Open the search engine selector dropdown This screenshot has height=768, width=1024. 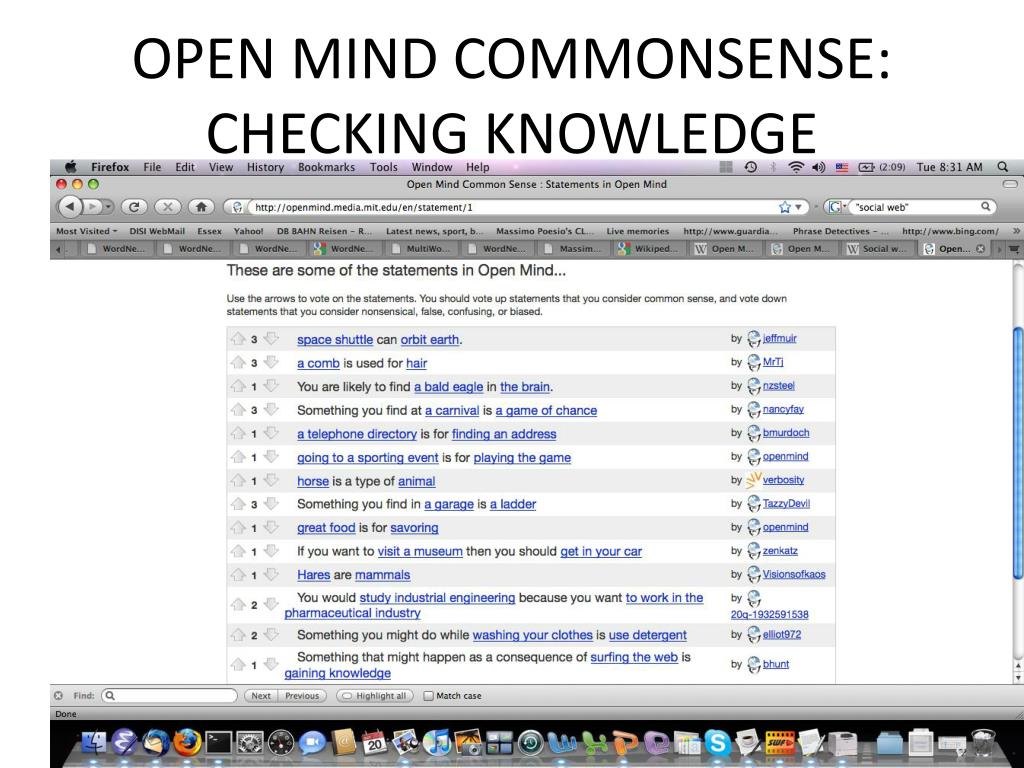coord(837,207)
